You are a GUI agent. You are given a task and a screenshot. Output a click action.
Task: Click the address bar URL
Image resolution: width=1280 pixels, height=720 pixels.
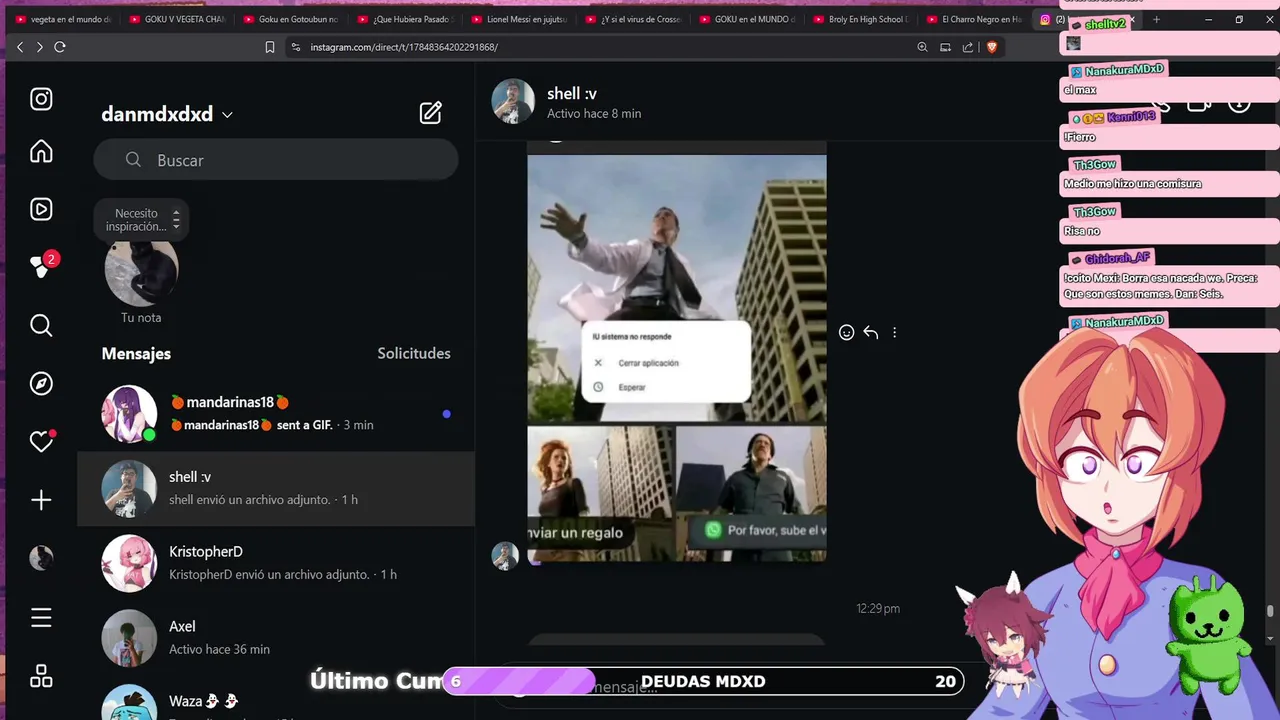coord(404,47)
